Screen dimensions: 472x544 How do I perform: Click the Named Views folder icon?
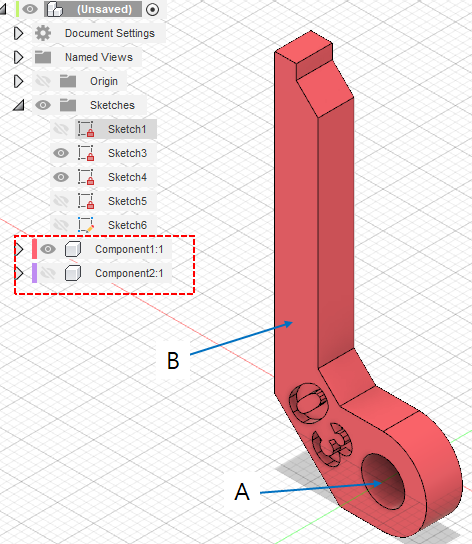pos(43,57)
